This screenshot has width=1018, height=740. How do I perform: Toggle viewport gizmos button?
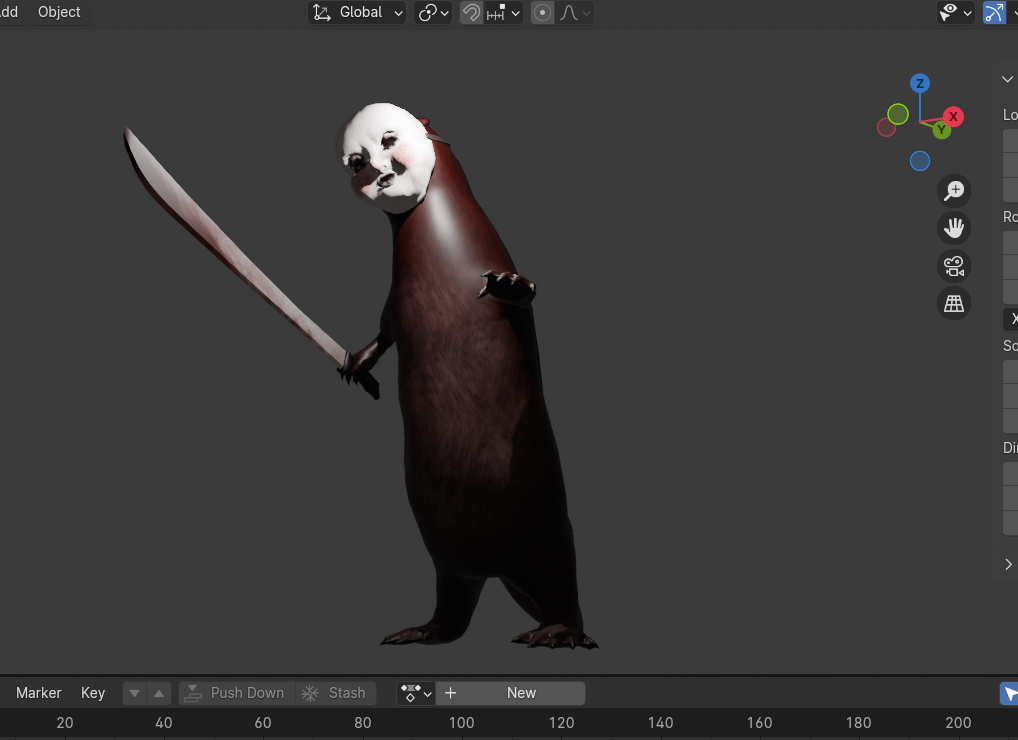click(994, 12)
